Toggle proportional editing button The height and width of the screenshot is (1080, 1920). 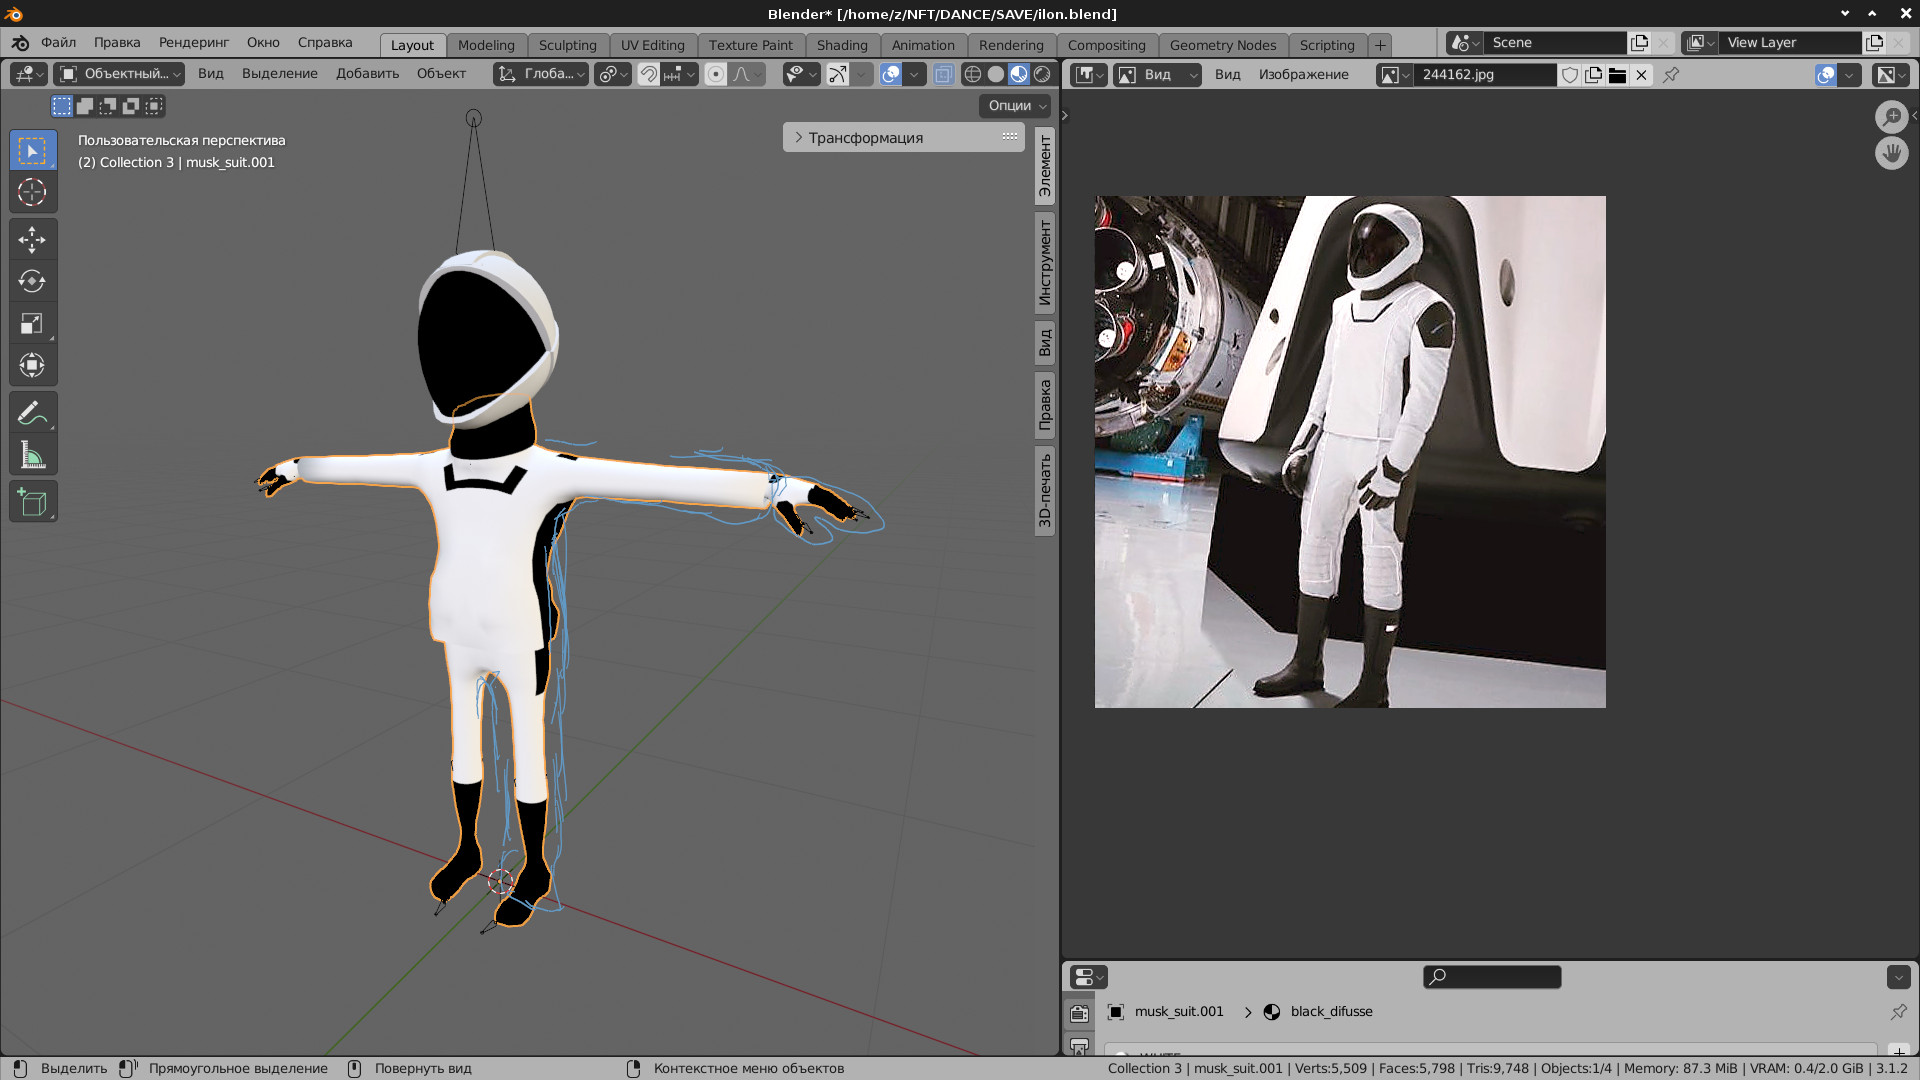coord(715,74)
